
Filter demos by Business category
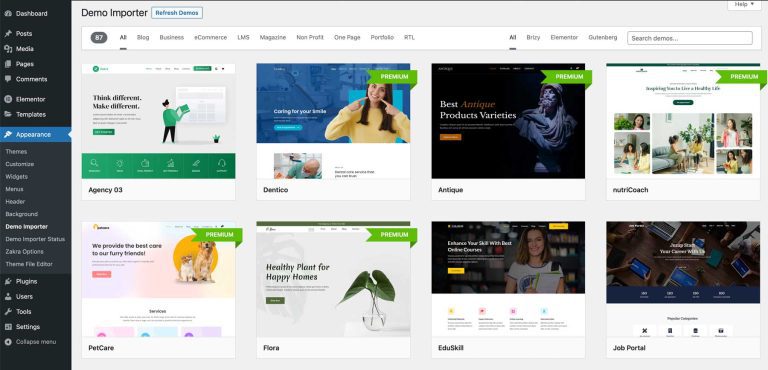tap(171, 38)
